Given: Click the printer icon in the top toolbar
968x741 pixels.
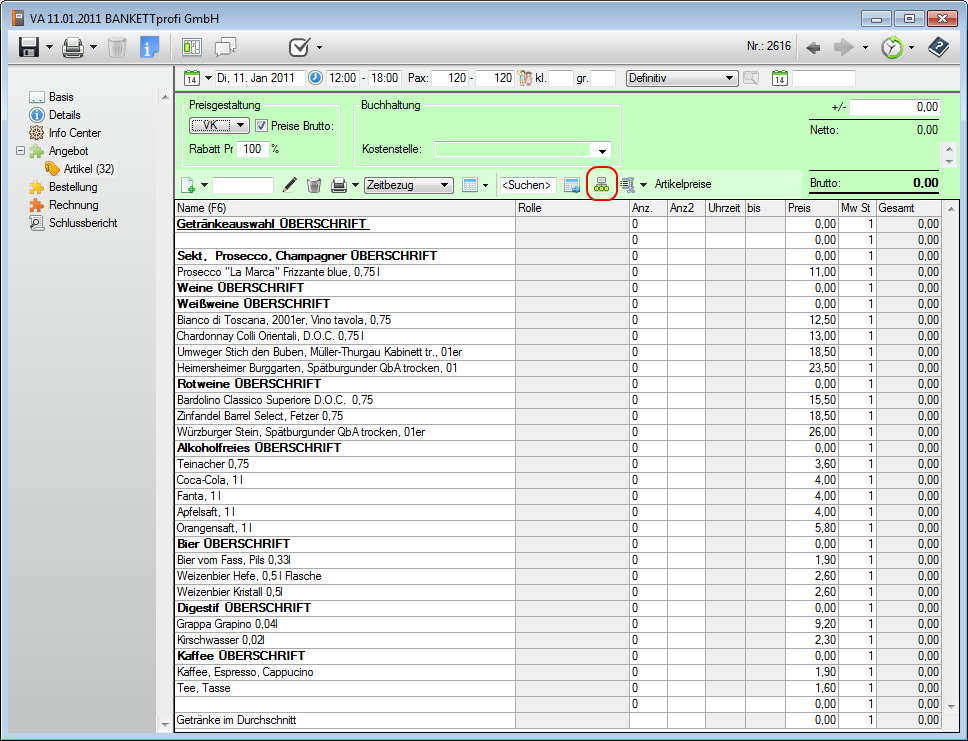Looking at the screenshot, I should click(x=73, y=47).
